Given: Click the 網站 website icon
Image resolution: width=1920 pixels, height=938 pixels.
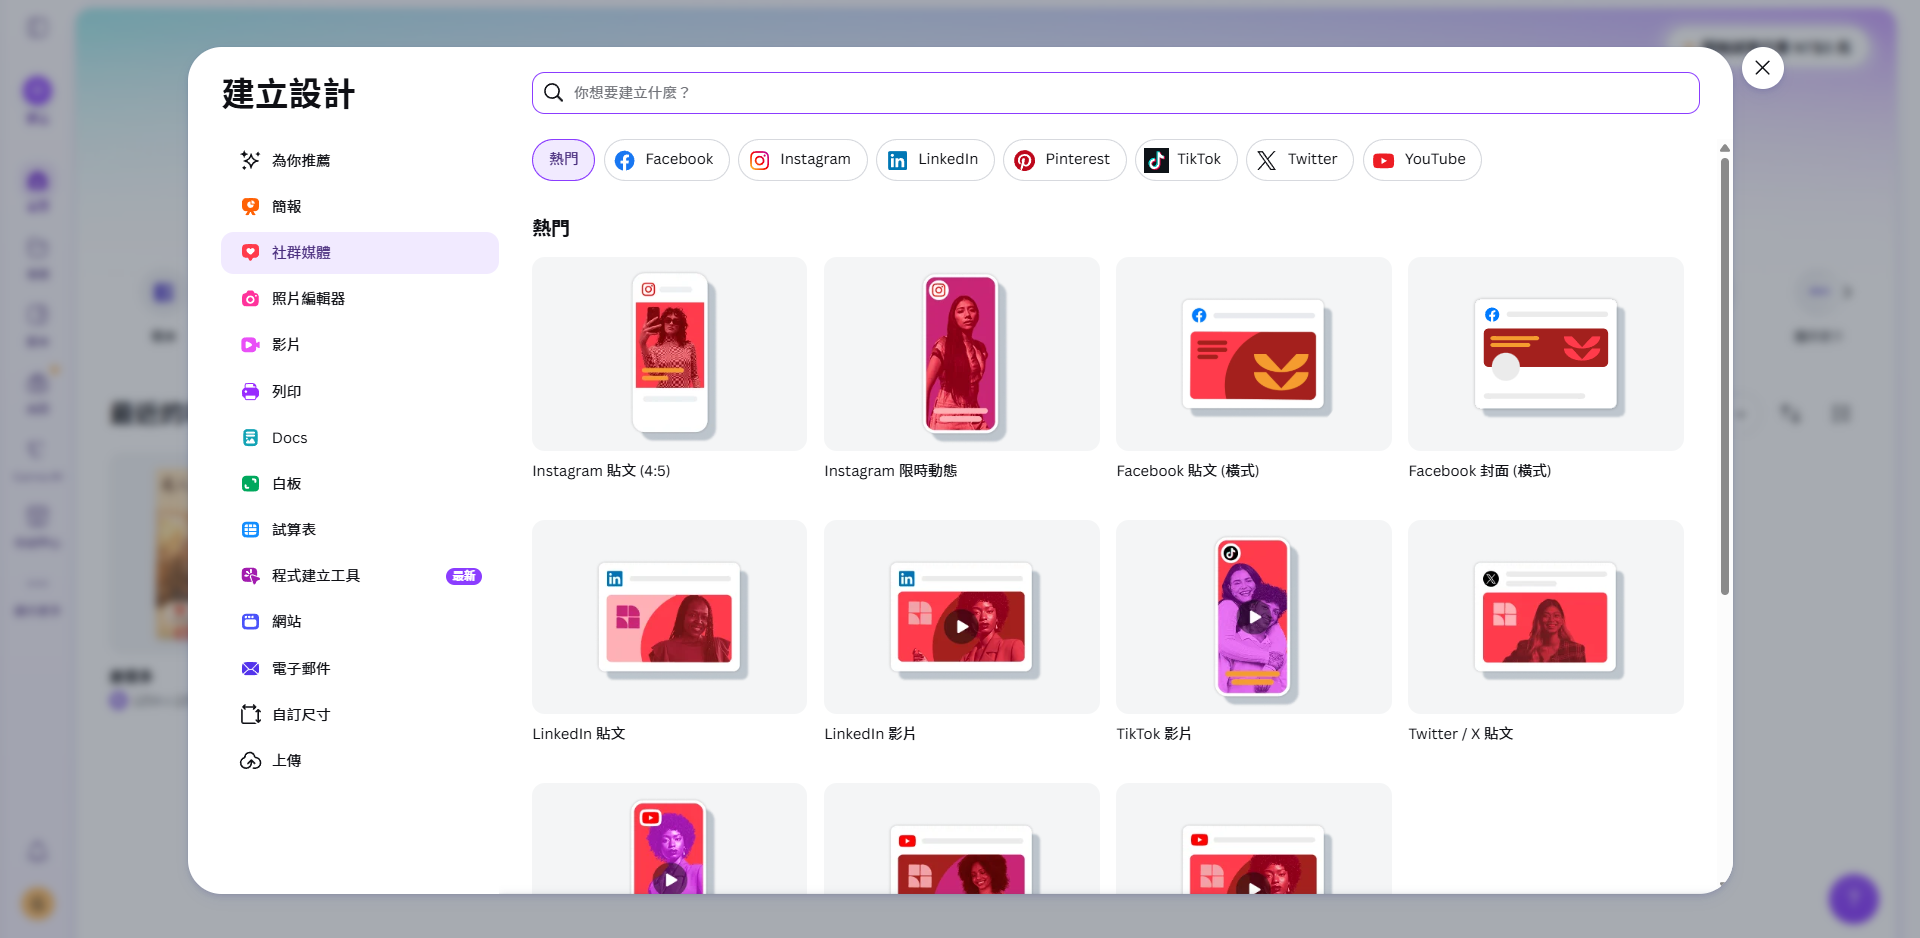Looking at the screenshot, I should point(250,621).
